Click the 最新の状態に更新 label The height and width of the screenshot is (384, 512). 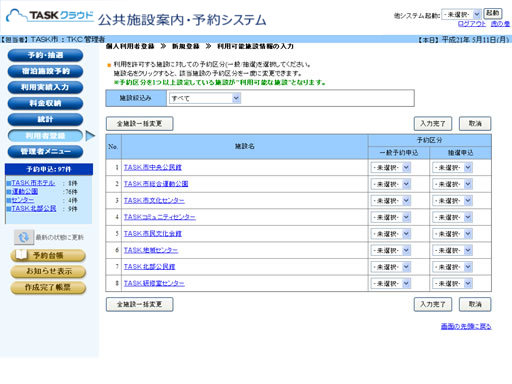tap(60, 237)
